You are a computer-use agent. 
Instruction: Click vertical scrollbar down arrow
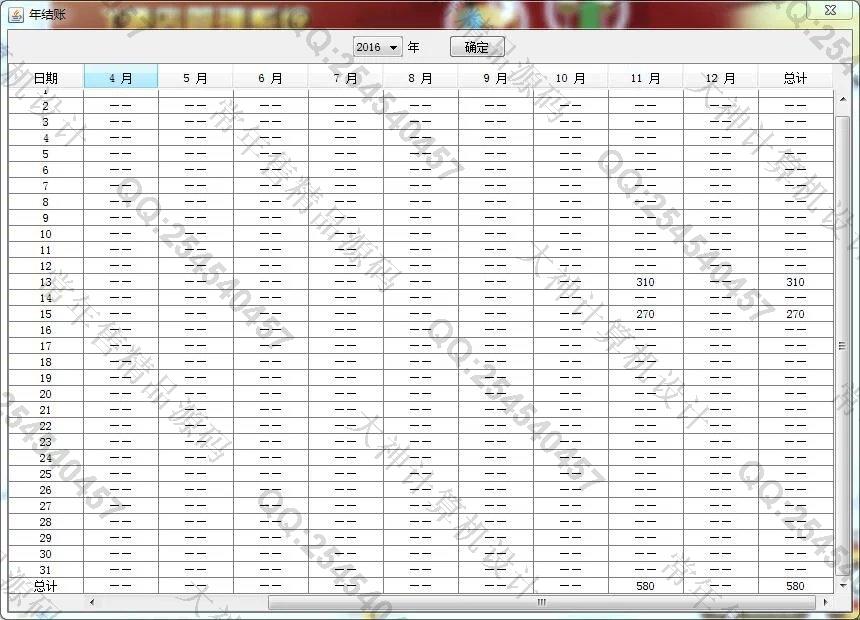coord(842,585)
